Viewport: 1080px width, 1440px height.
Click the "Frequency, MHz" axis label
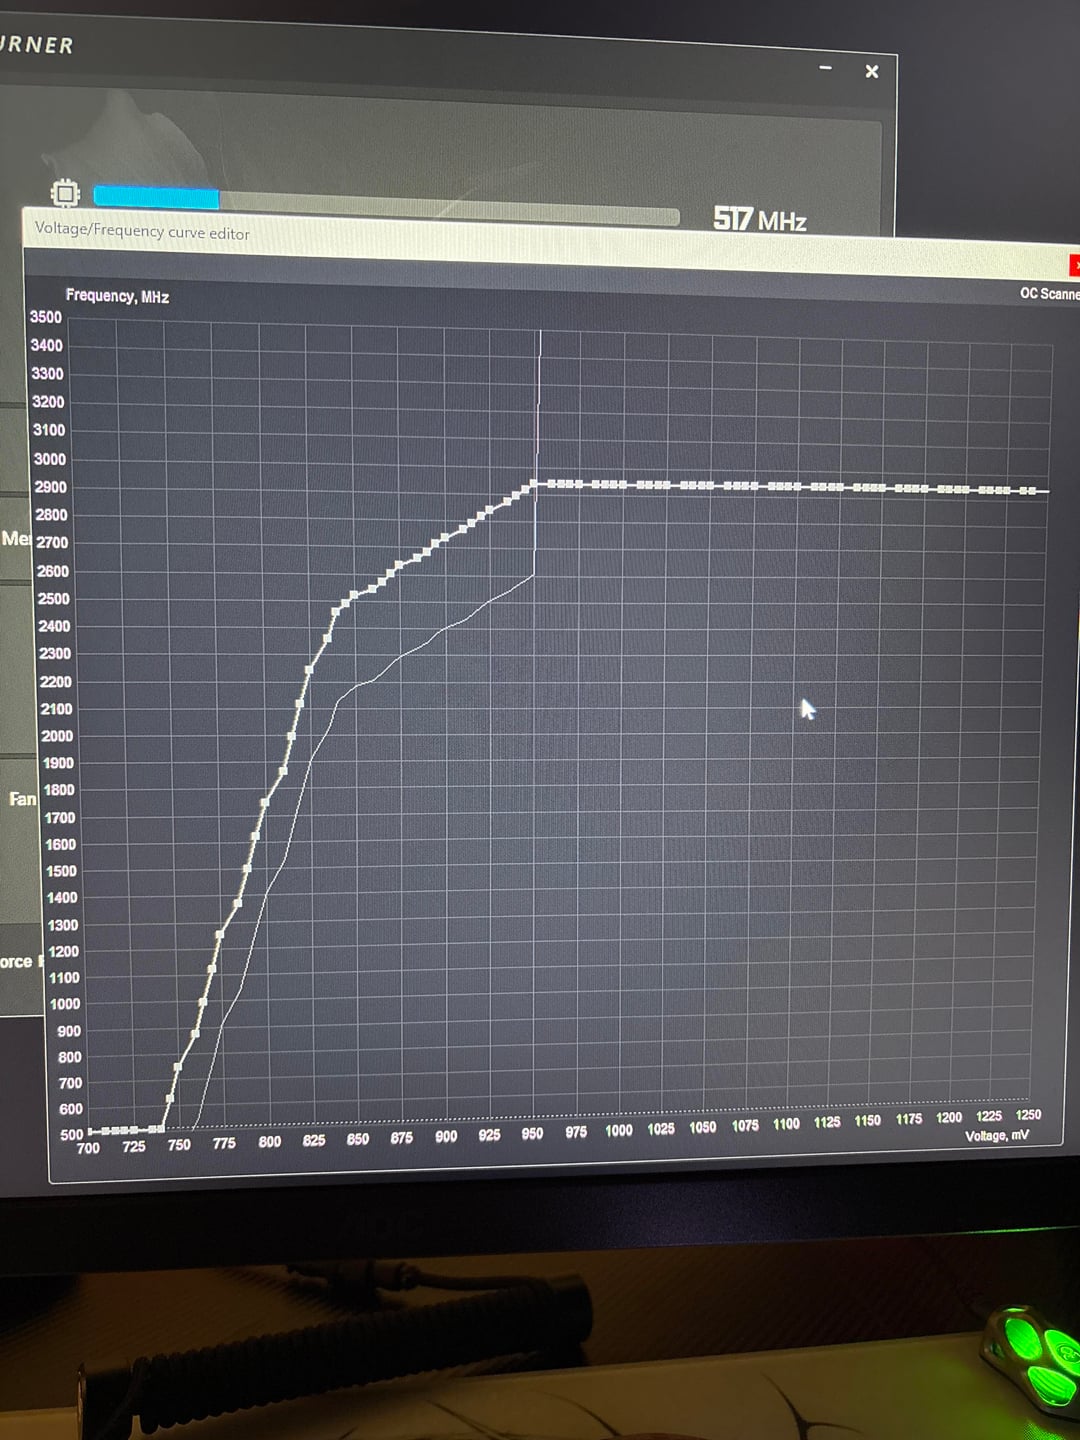pyautogui.click(x=117, y=296)
